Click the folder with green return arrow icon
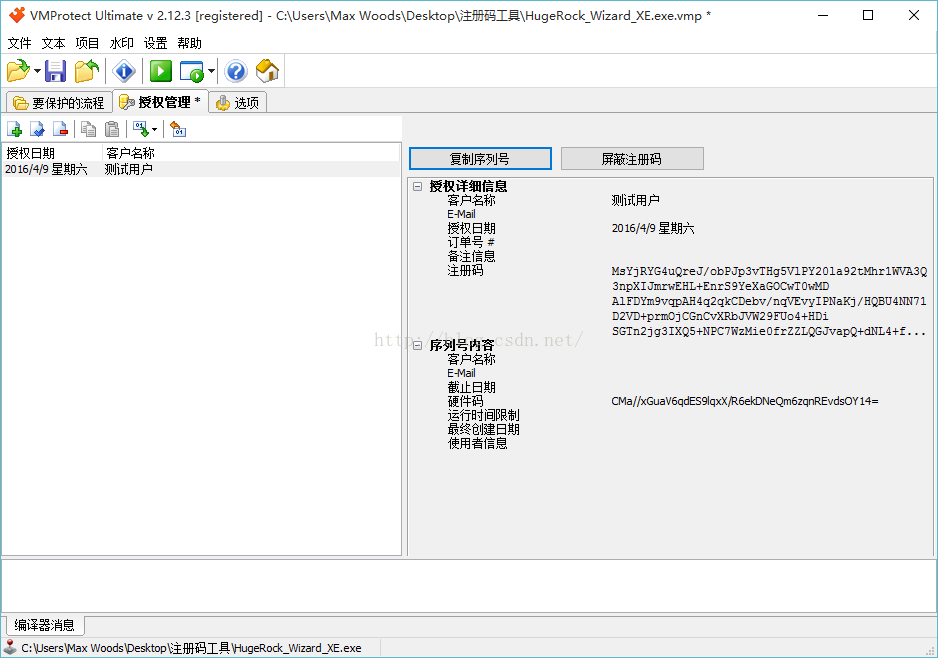Image resolution: width=938 pixels, height=658 pixels. click(x=87, y=71)
